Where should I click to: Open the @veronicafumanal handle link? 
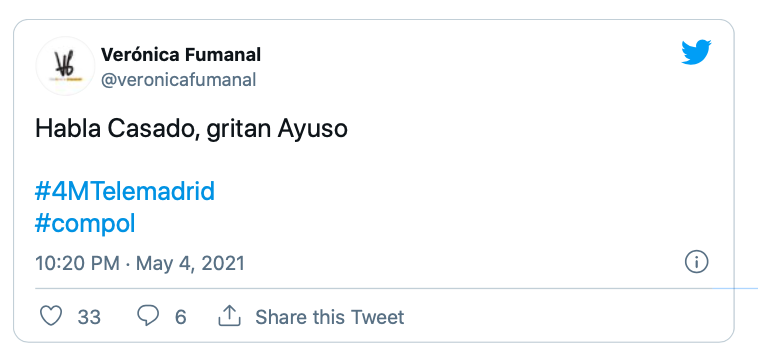[178, 80]
